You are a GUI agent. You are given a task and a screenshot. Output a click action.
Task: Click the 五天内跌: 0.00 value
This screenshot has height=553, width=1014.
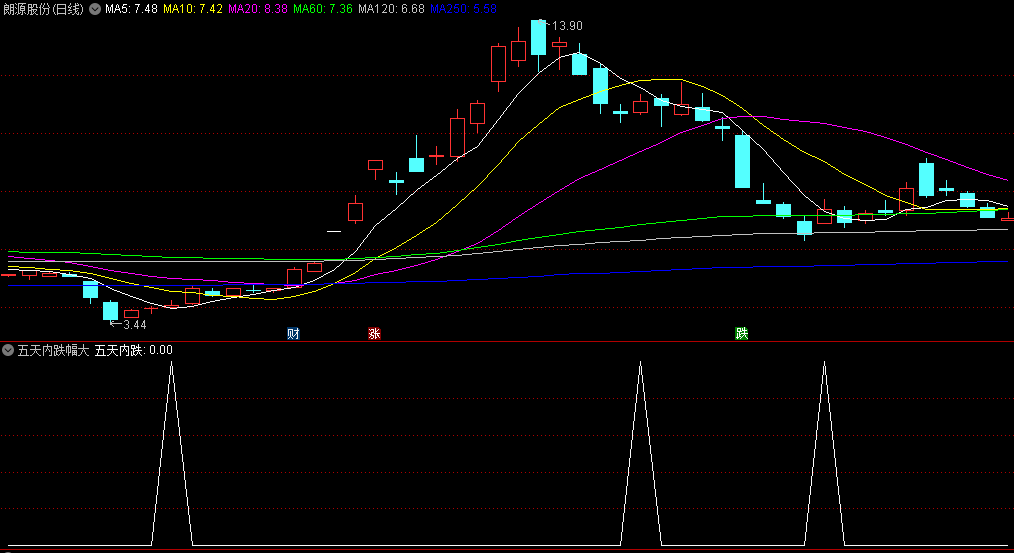(134, 351)
